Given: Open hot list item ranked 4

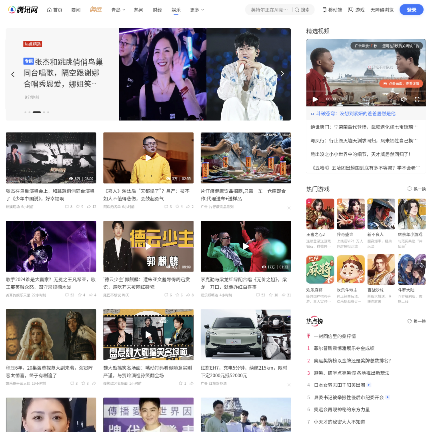Looking at the screenshot, I should (339, 385).
